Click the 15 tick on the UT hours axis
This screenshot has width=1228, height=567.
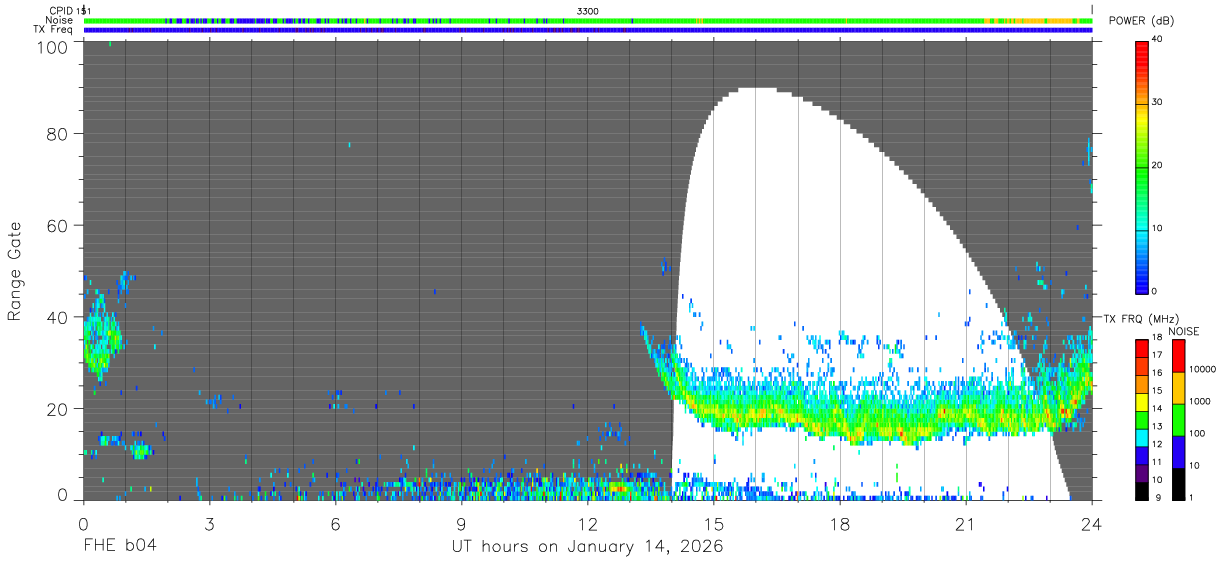713,524
